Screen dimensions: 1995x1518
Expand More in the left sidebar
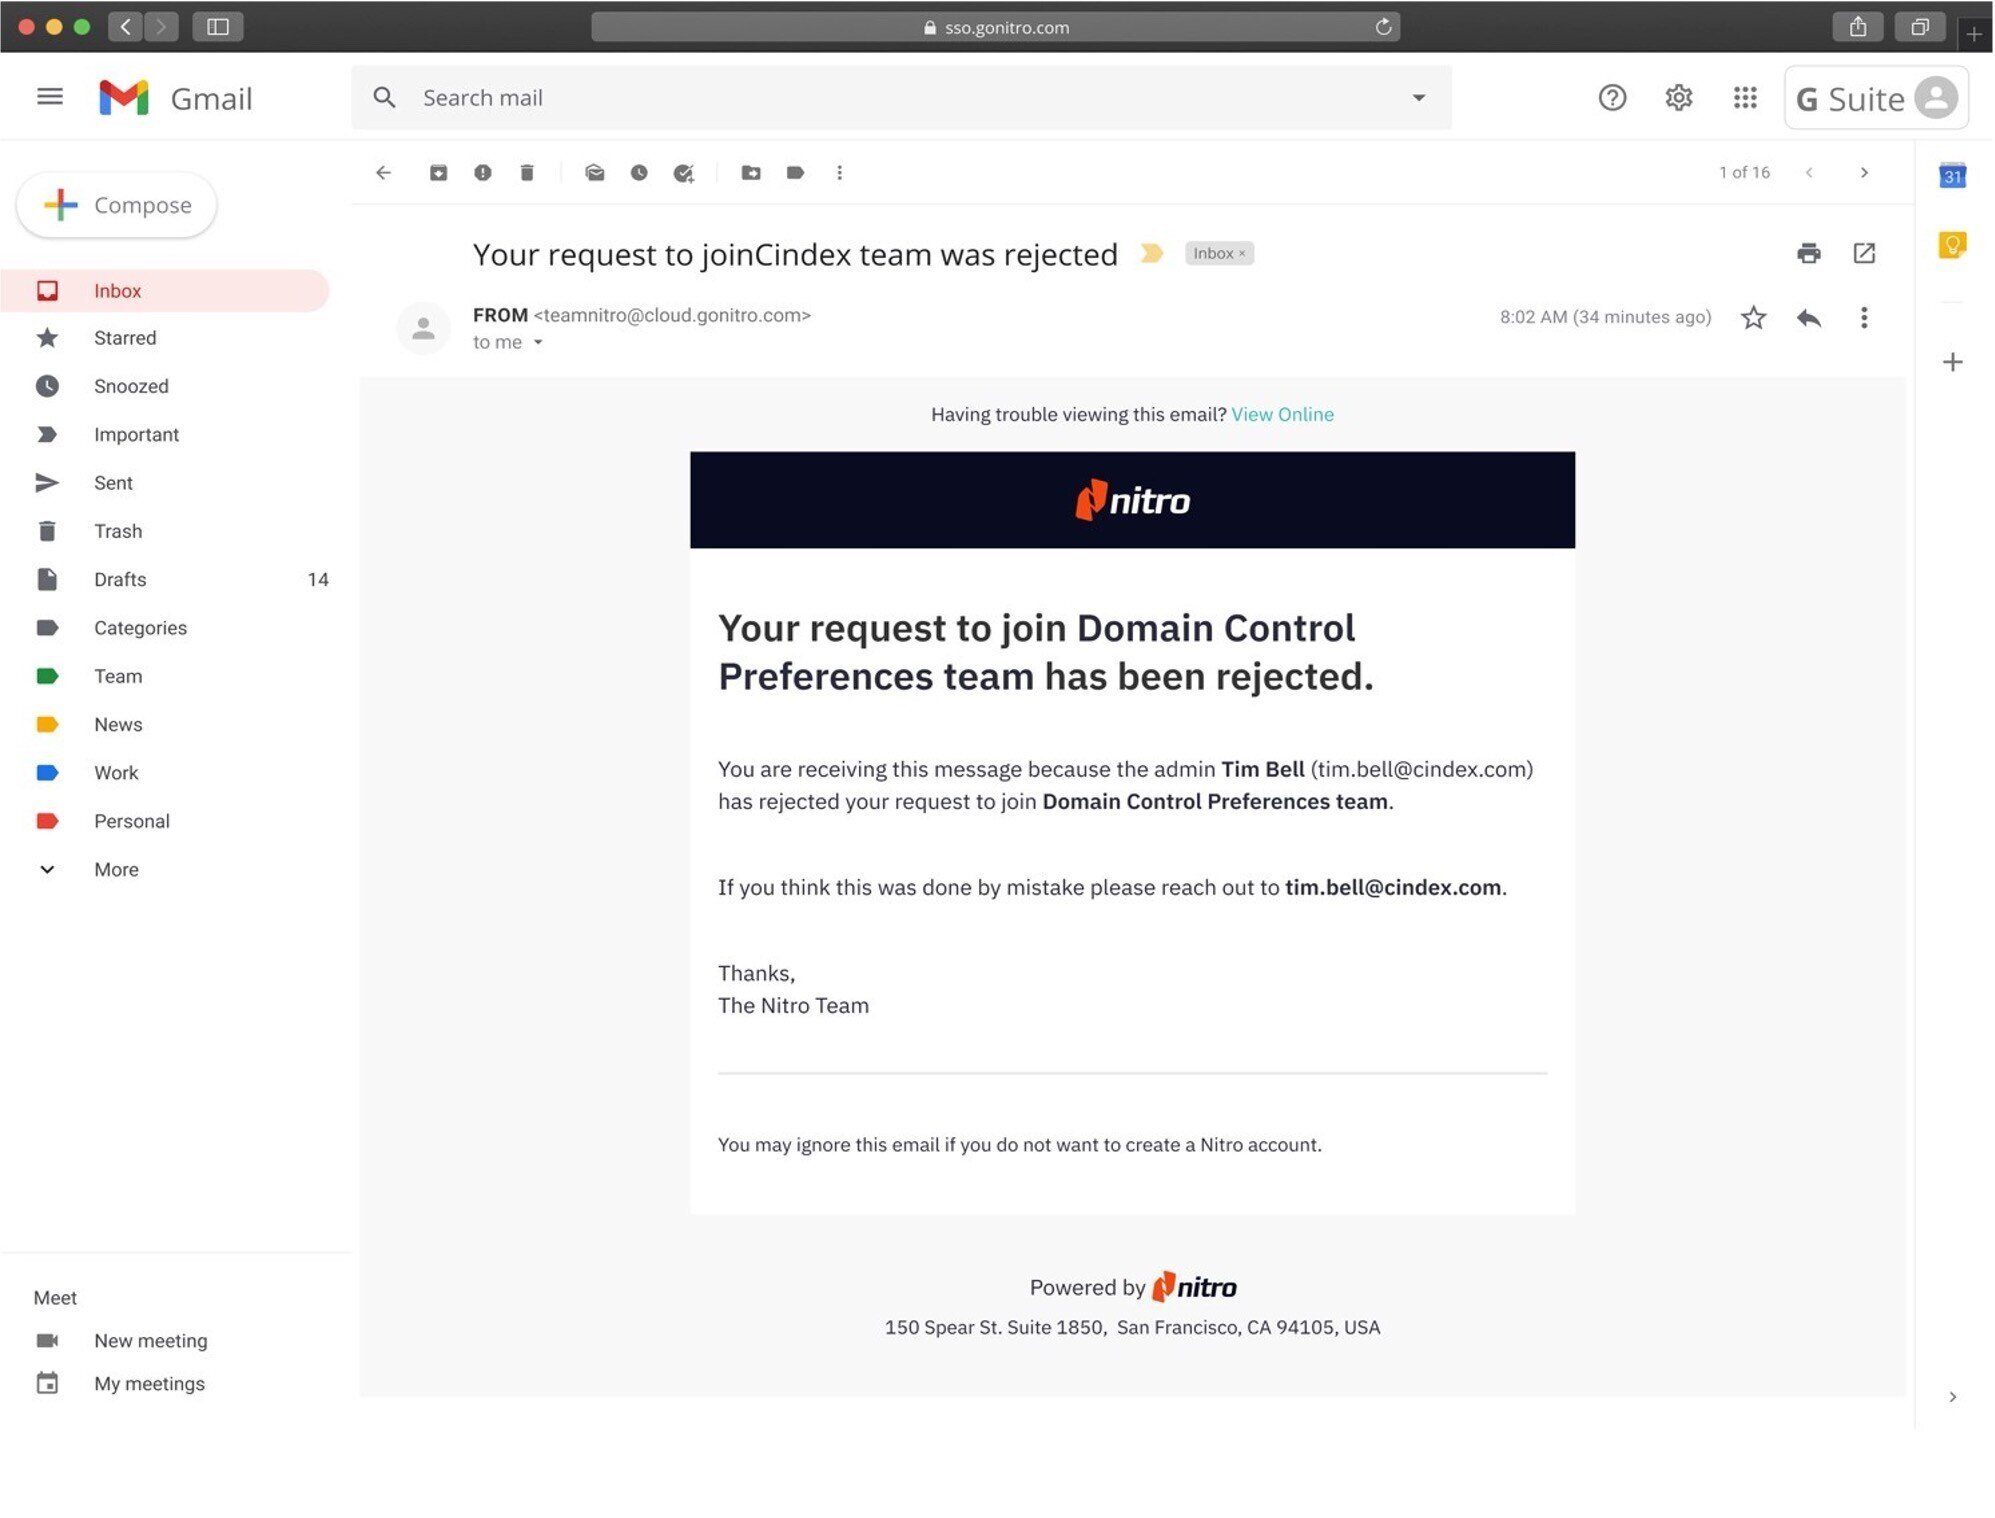pos(116,869)
